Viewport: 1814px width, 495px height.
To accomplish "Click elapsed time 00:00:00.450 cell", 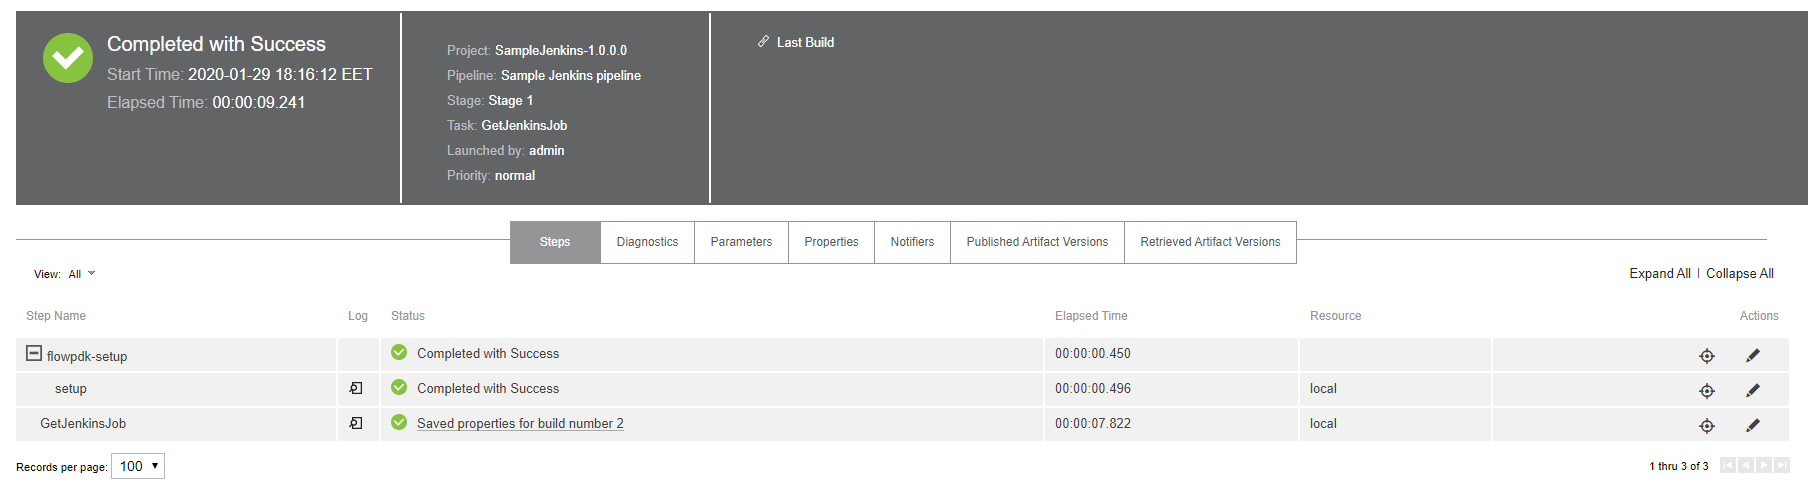I will 1093,353.
